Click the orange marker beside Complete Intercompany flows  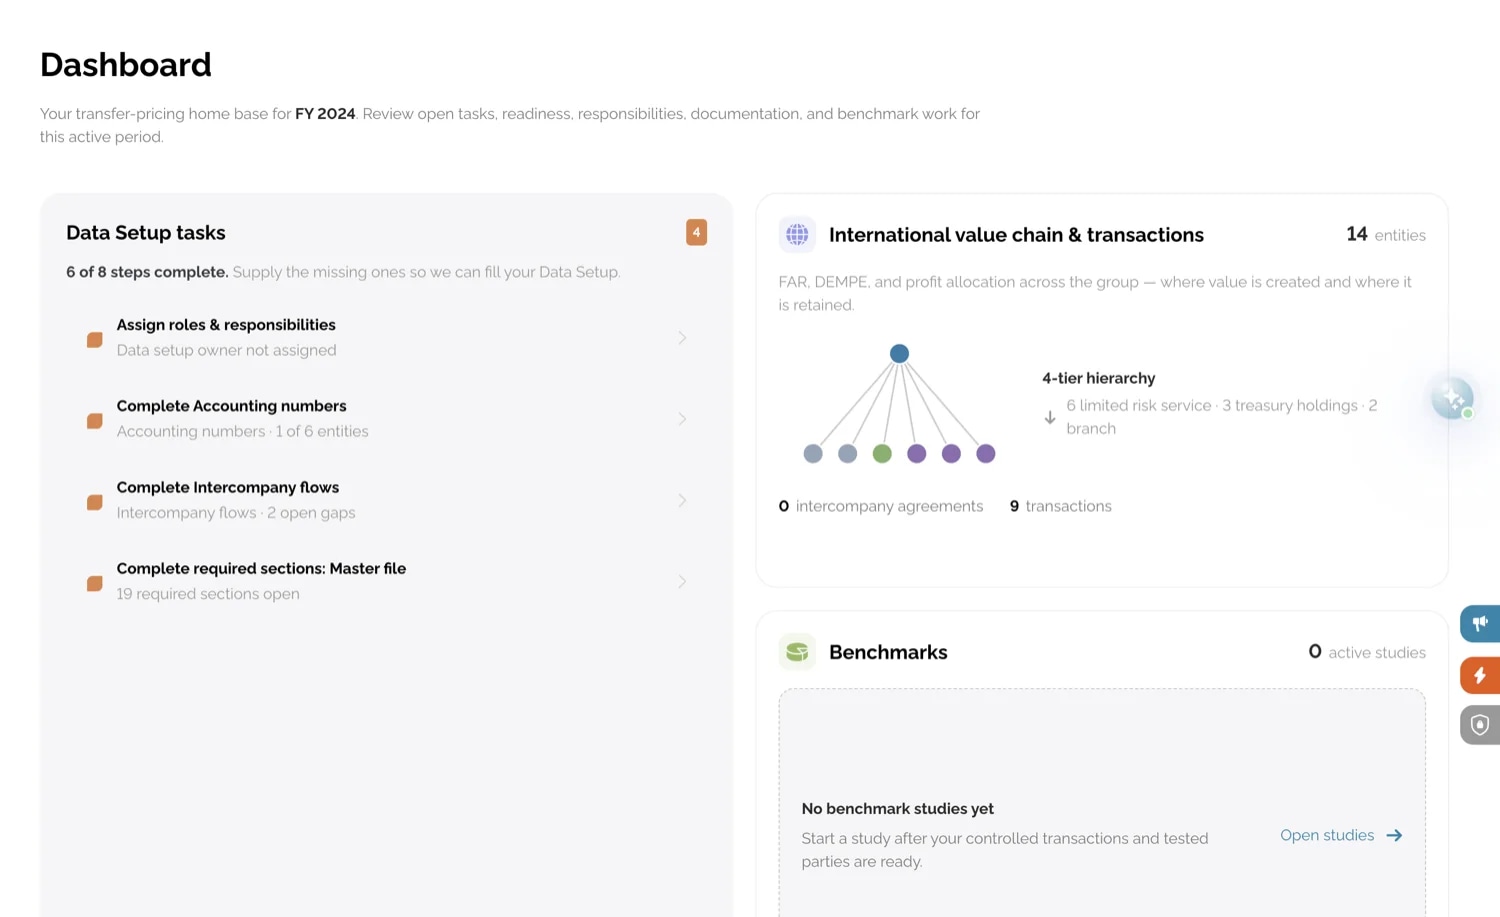point(95,501)
